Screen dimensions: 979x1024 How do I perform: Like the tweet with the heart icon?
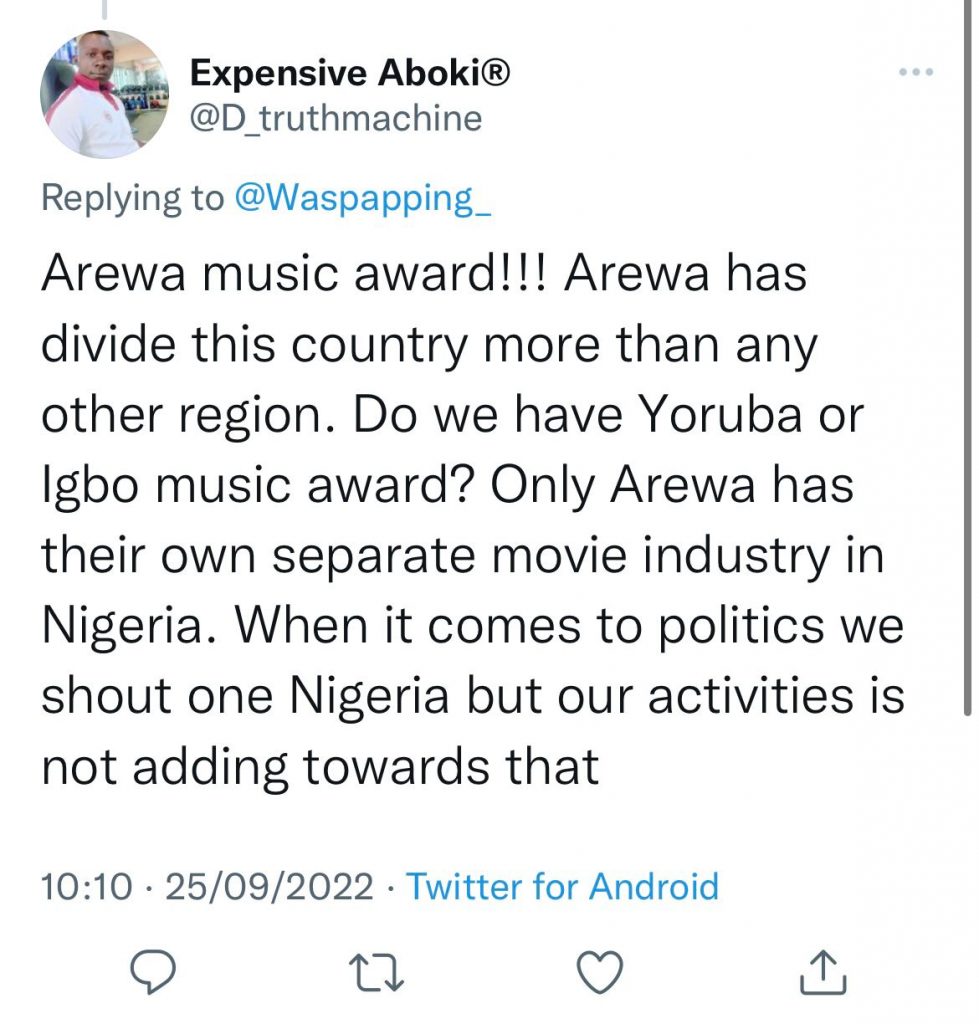602,971
